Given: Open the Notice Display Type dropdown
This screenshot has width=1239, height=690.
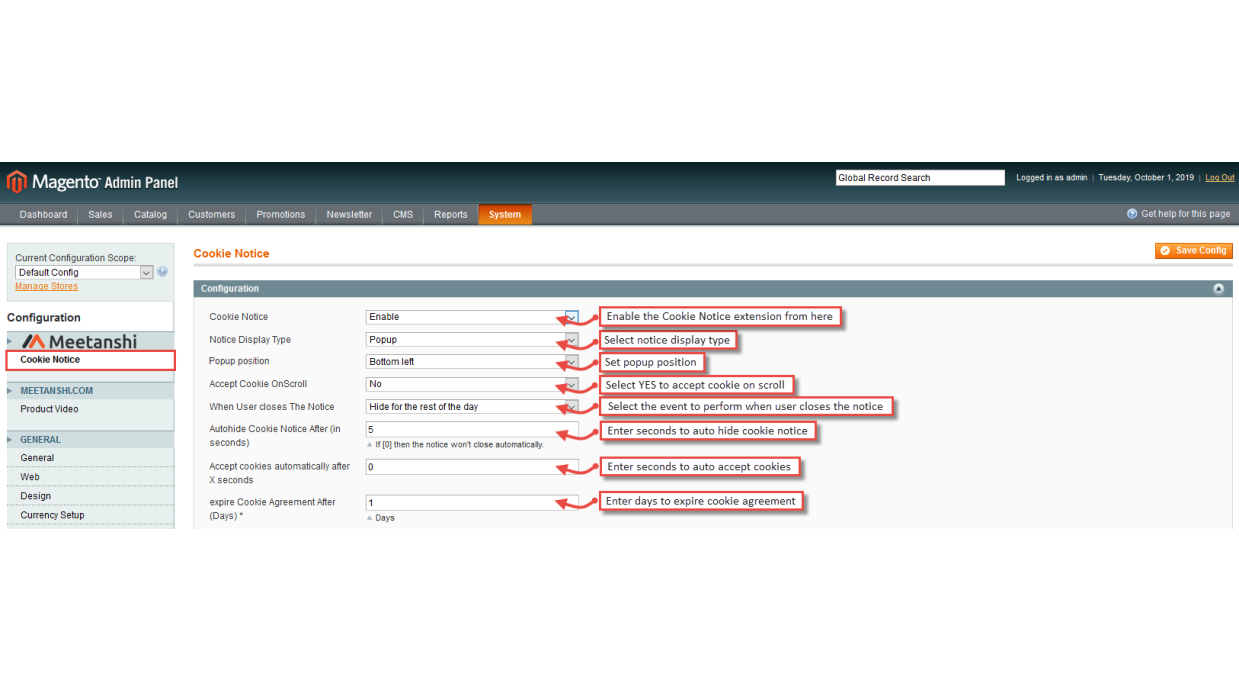Looking at the screenshot, I should (x=472, y=340).
